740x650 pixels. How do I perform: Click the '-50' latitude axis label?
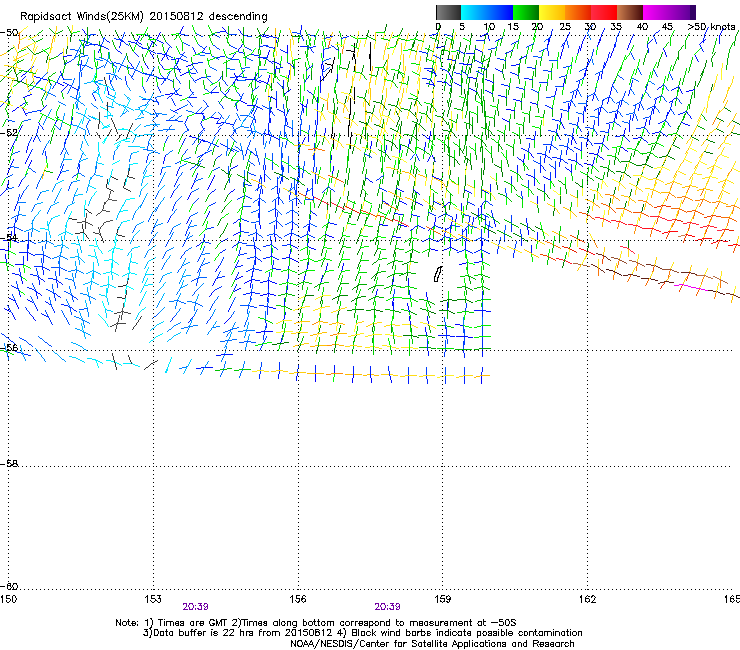click(9, 33)
